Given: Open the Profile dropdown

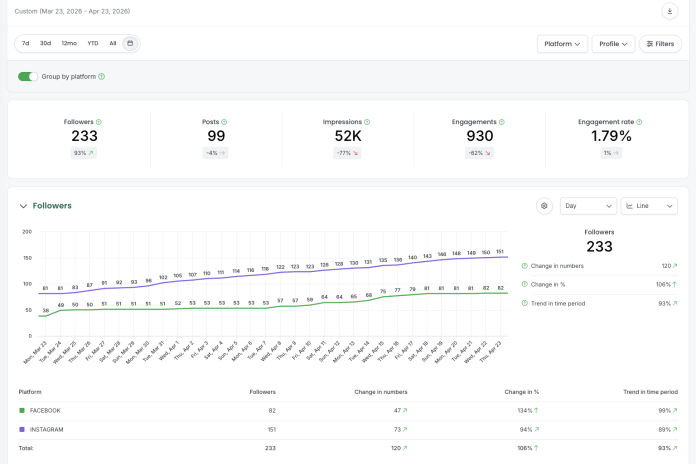Looking at the screenshot, I should tap(613, 44).
